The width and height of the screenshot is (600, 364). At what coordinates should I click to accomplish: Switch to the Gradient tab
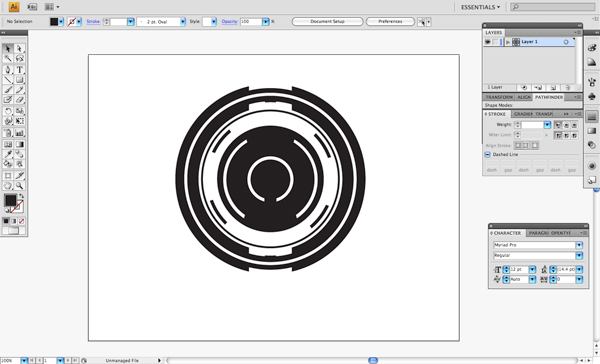coord(523,114)
